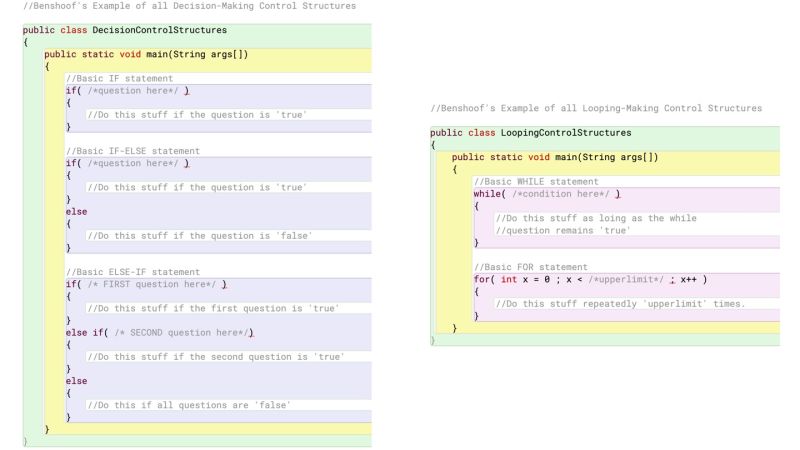Click the if line under "//Basic IF statement"

tap(128, 91)
